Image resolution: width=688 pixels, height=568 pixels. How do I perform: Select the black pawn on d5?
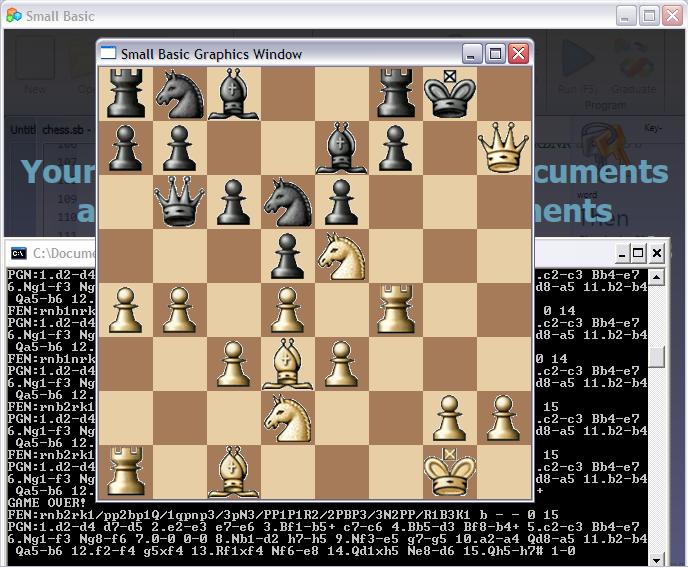pyautogui.click(x=288, y=256)
